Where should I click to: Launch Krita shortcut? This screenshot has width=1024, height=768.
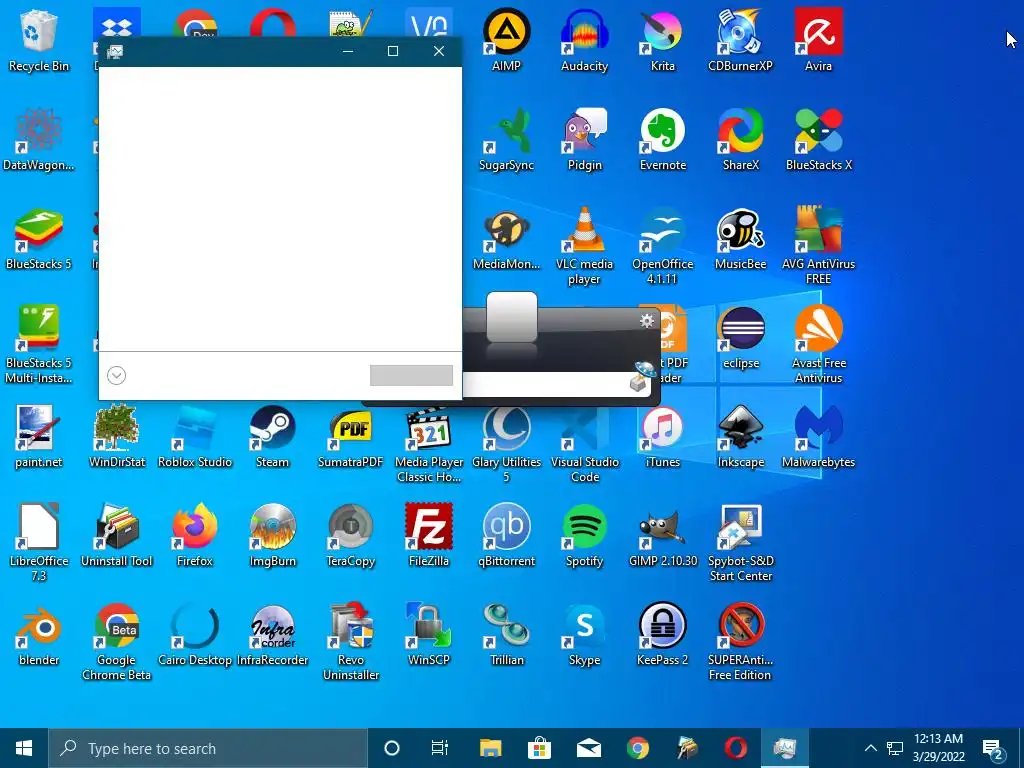coord(662,39)
